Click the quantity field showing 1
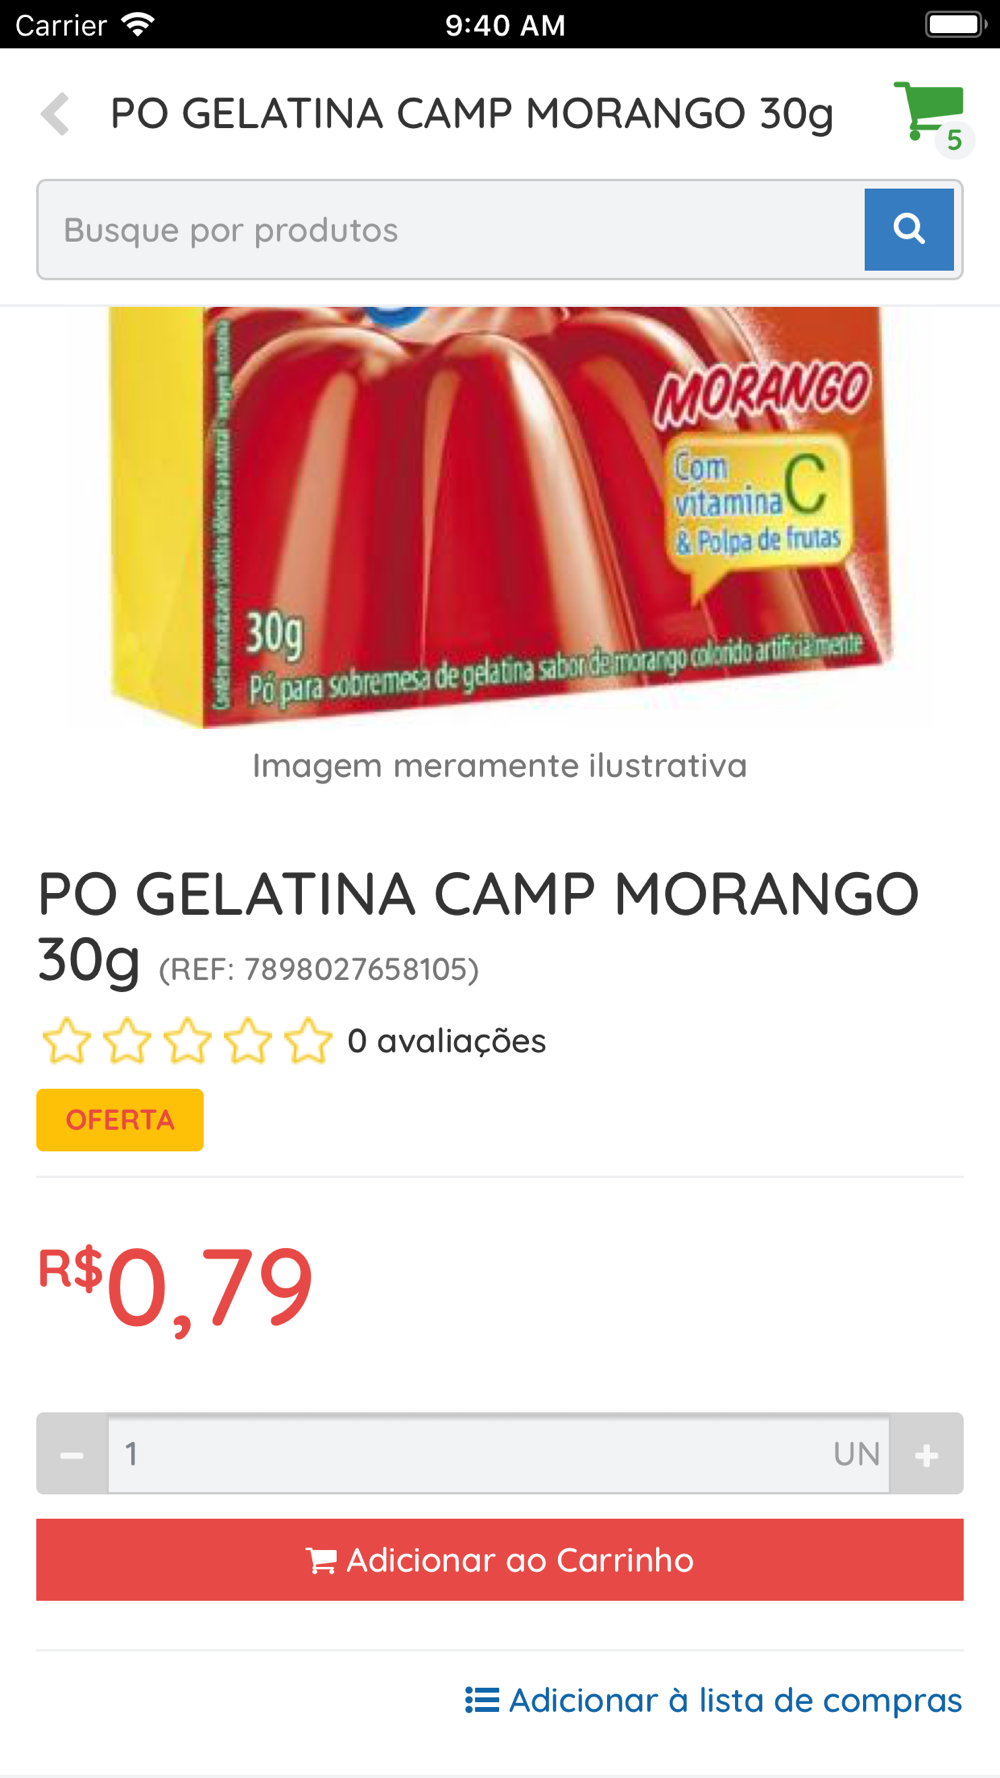The width and height of the screenshot is (1000, 1778). pos(498,1454)
